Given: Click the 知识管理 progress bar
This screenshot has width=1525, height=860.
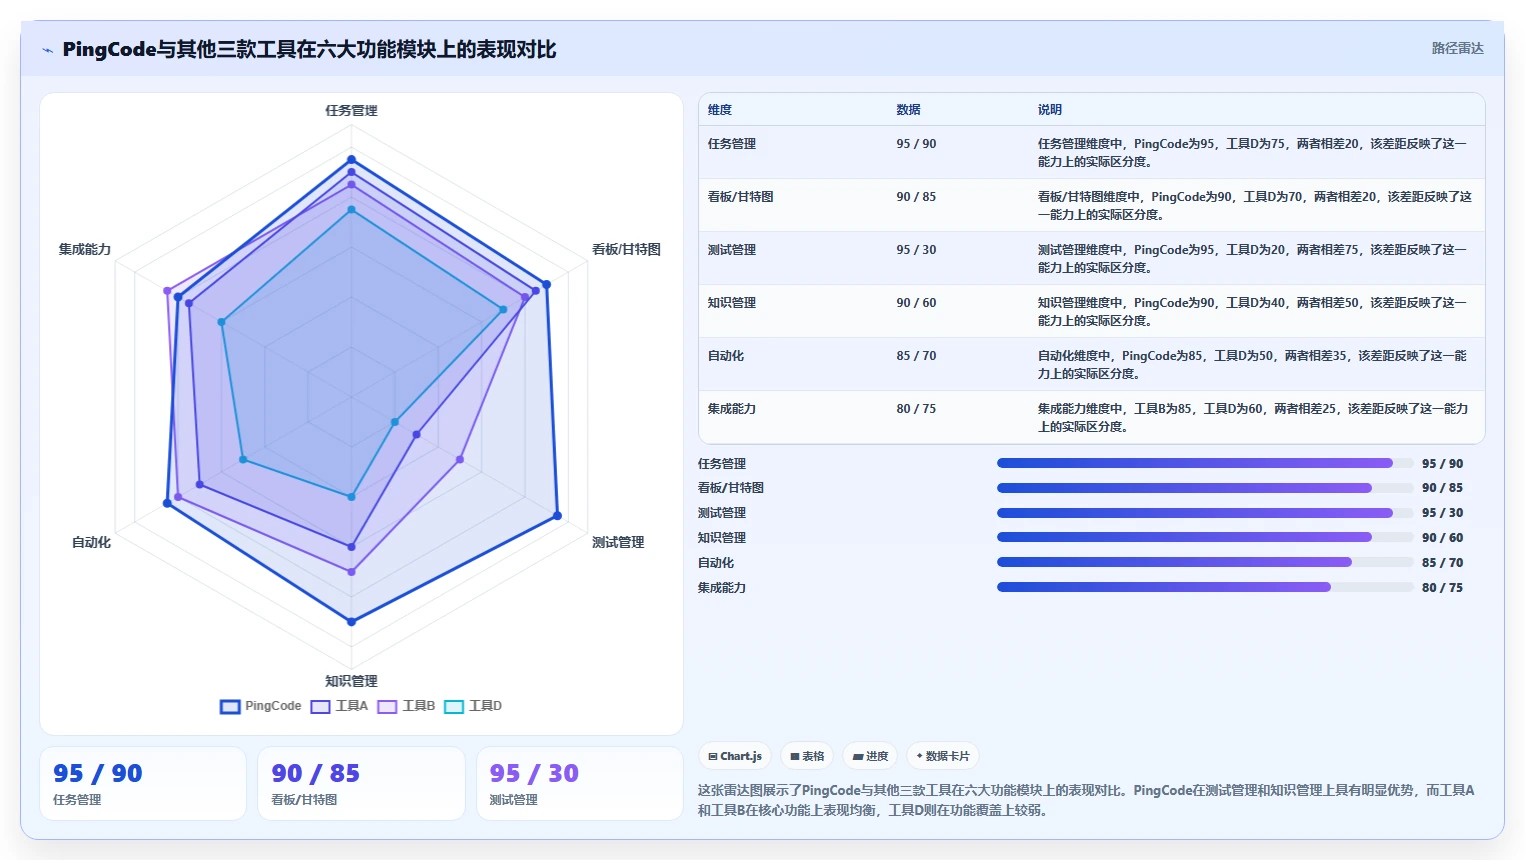Looking at the screenshot, I should click(1205, 537).
